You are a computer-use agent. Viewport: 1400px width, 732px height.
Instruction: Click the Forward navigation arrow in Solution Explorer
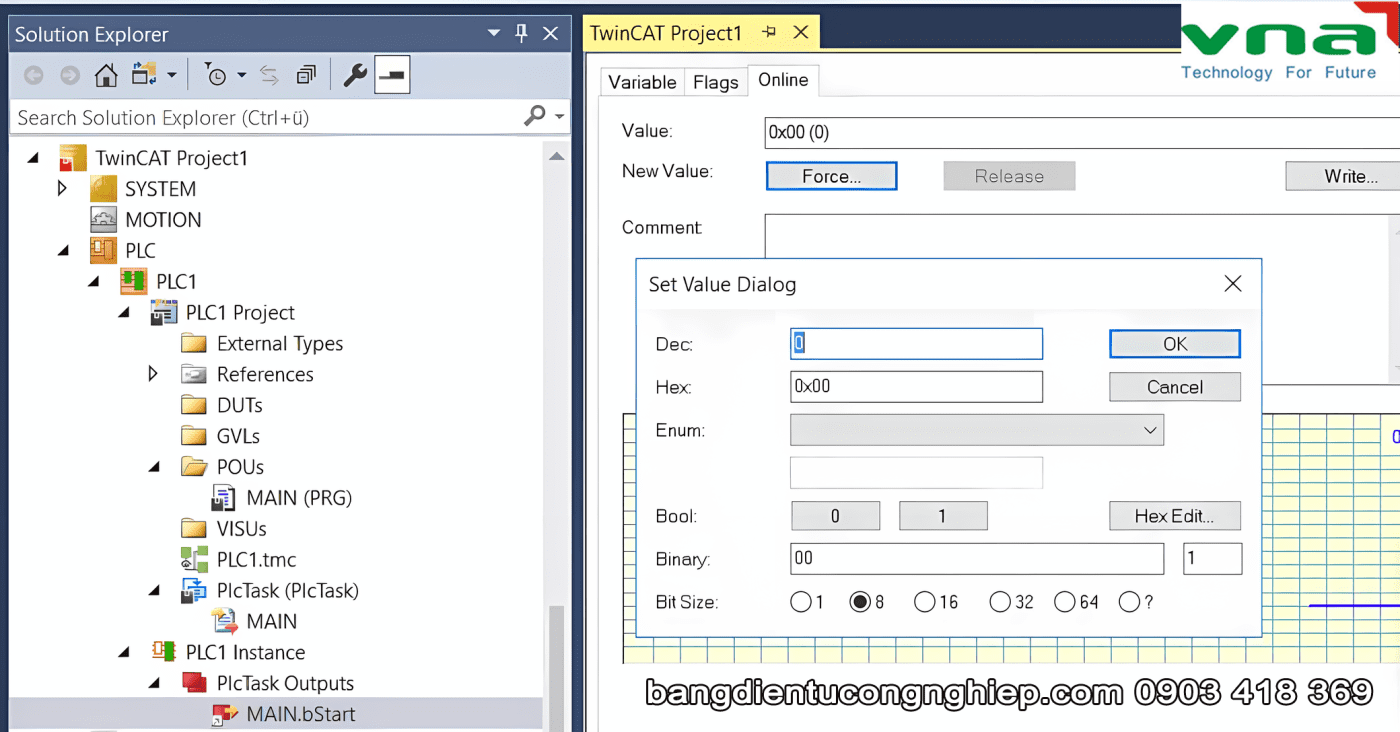(x=69, y=75)
